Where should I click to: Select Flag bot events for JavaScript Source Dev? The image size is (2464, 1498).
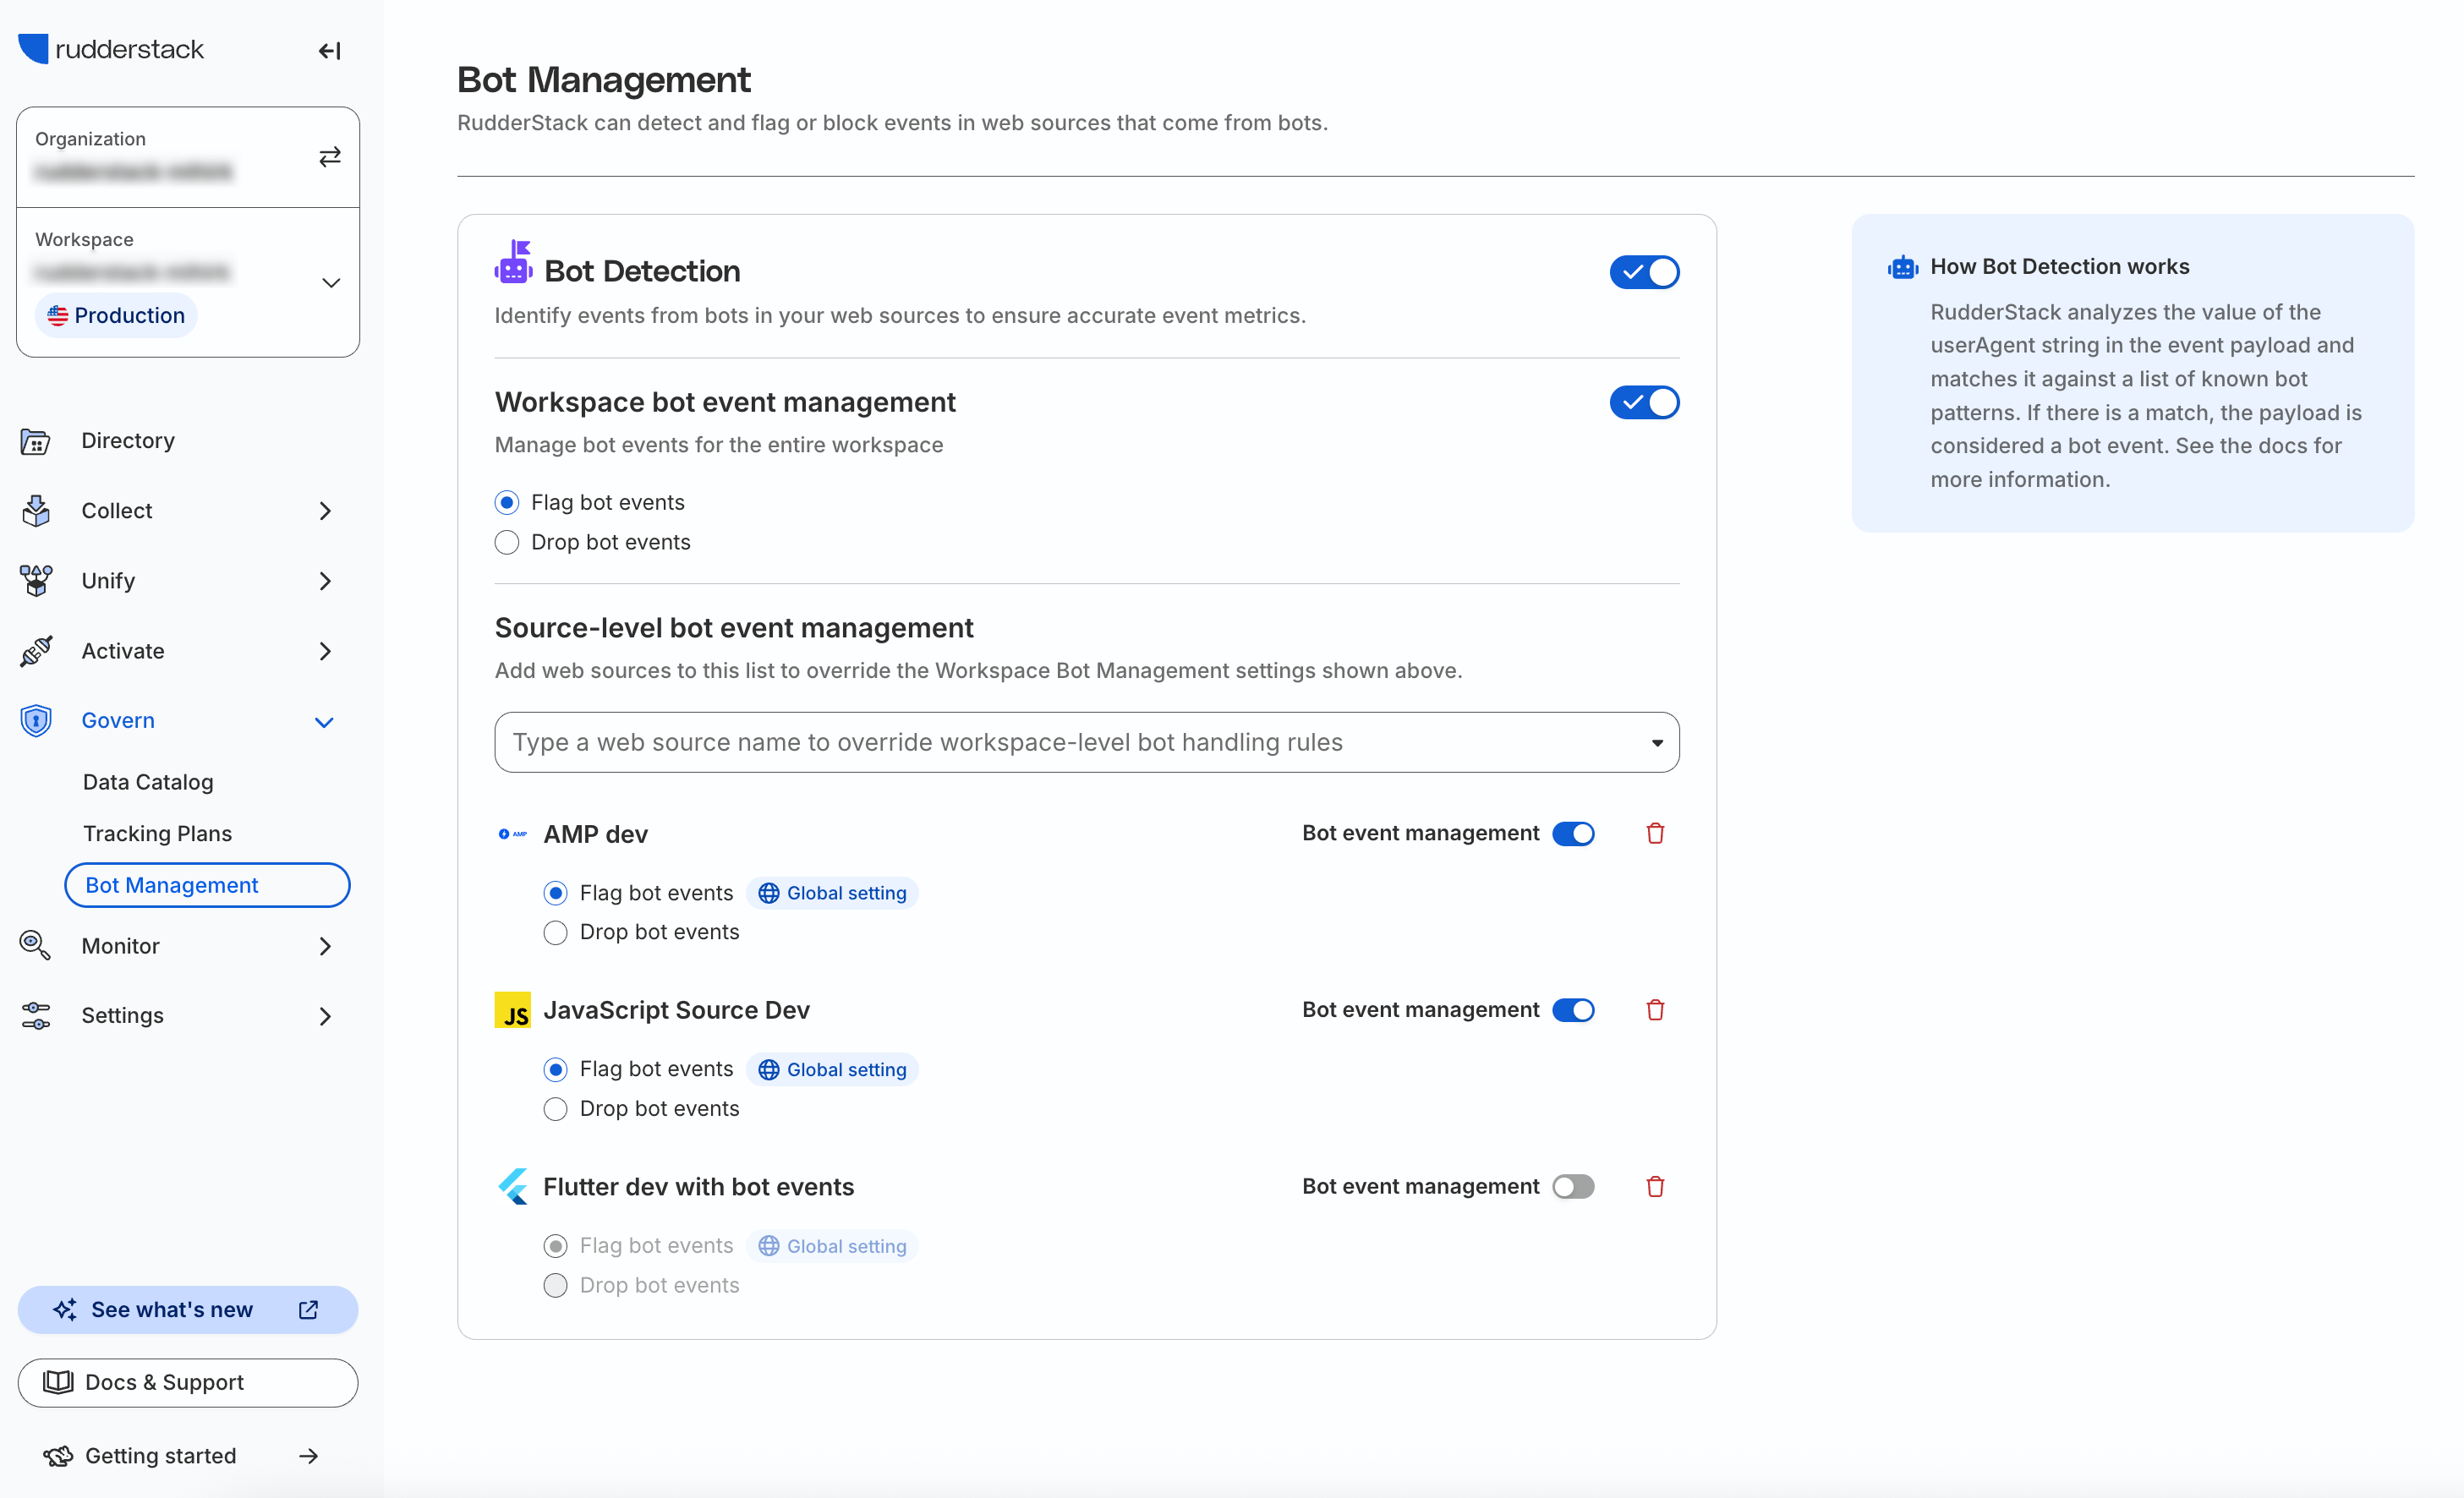tap(555, 1070)
